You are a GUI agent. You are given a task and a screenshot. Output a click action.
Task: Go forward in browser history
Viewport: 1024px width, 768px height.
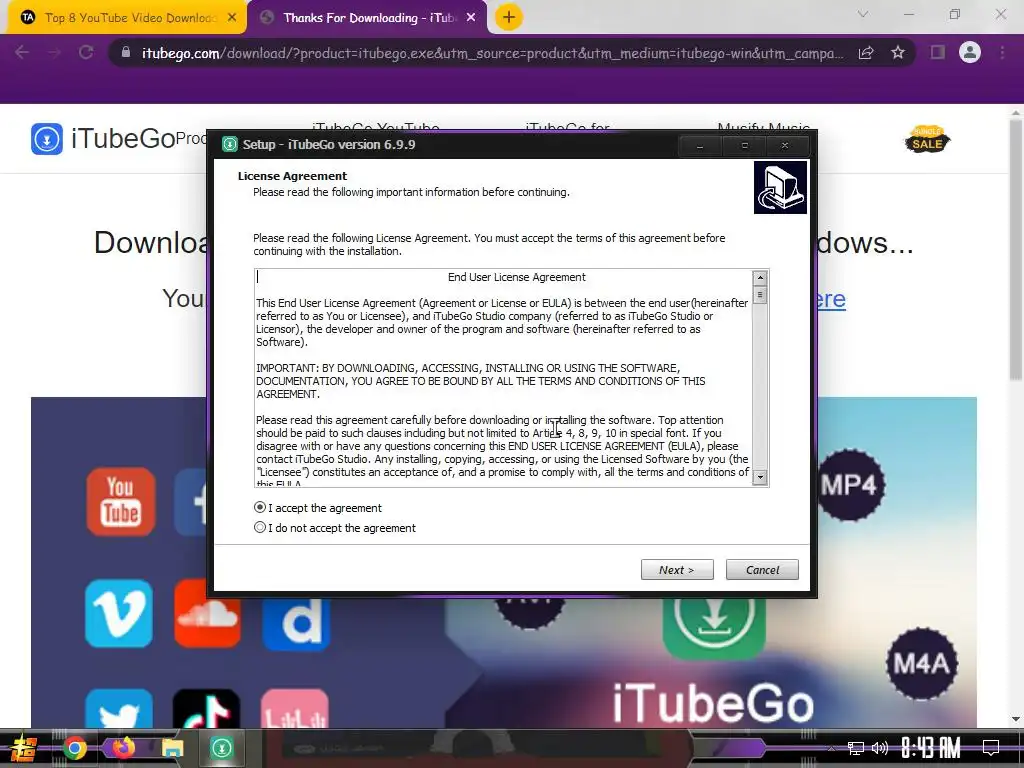pyautogui.click(x=54, y=52)
